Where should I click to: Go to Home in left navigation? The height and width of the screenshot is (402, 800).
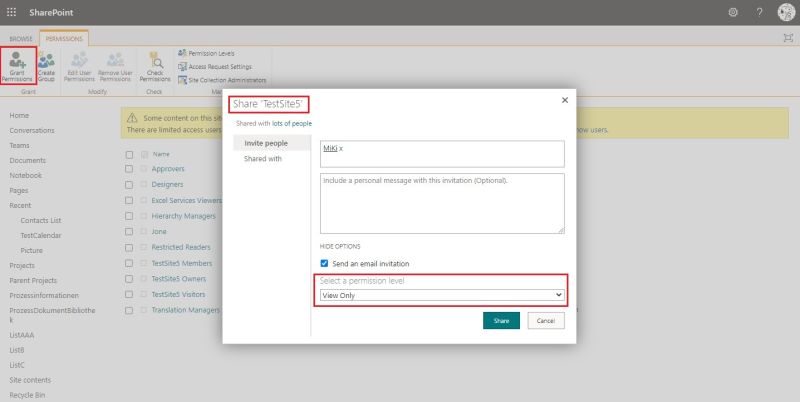19,116
